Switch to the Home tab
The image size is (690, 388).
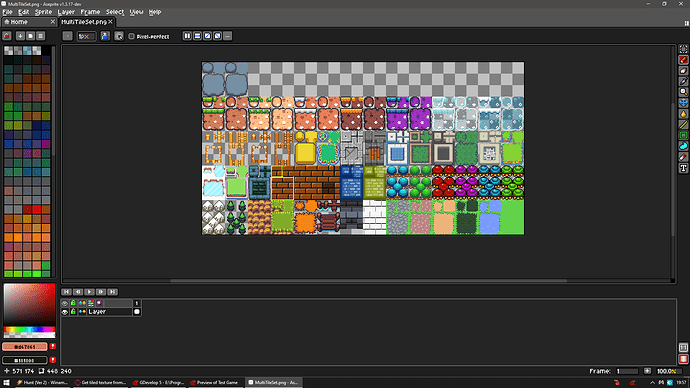pos(29,22)
